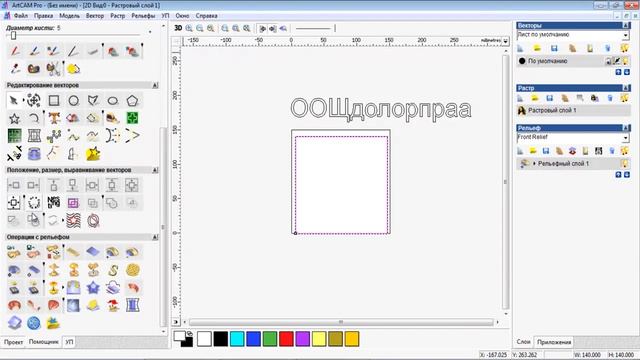Select the black draw pencil tool
Screen dimensions: 640x360
coord(73,51)
